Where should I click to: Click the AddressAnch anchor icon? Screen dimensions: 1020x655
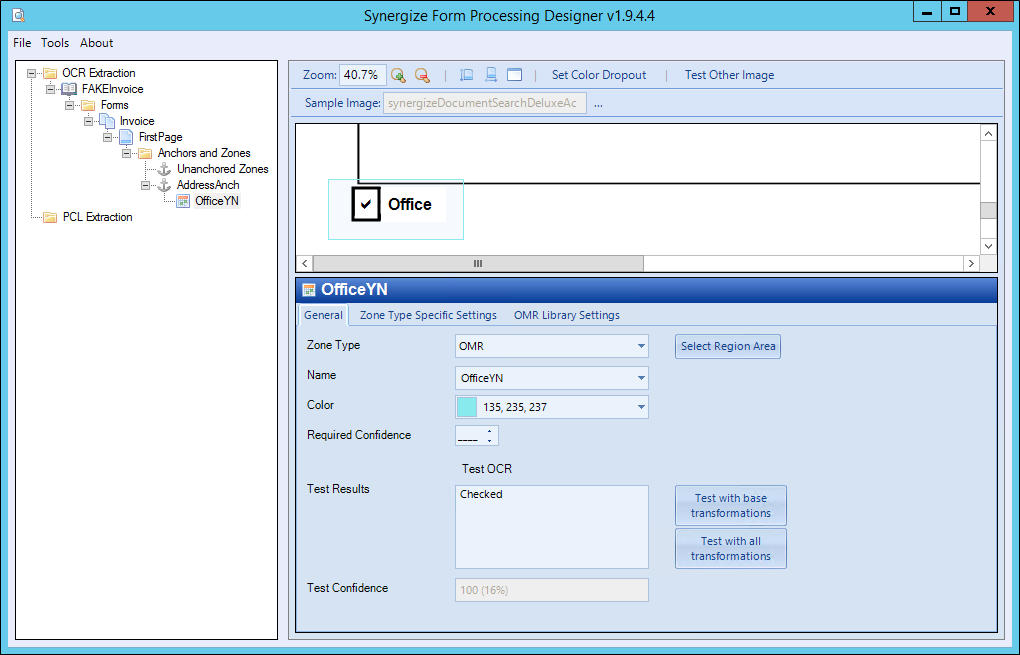click(x=165, y=185)
